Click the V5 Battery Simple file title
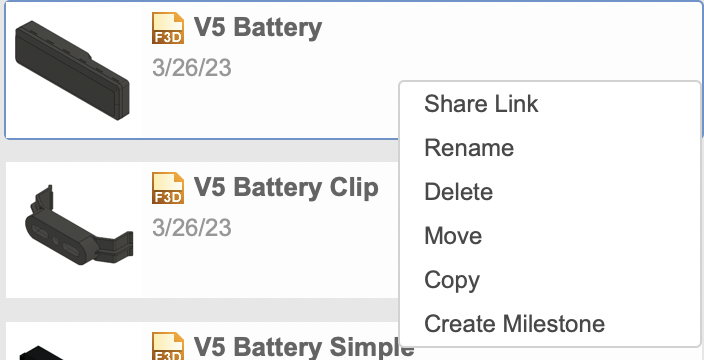Viewport: 704px width, 360px height. (304, 347)
